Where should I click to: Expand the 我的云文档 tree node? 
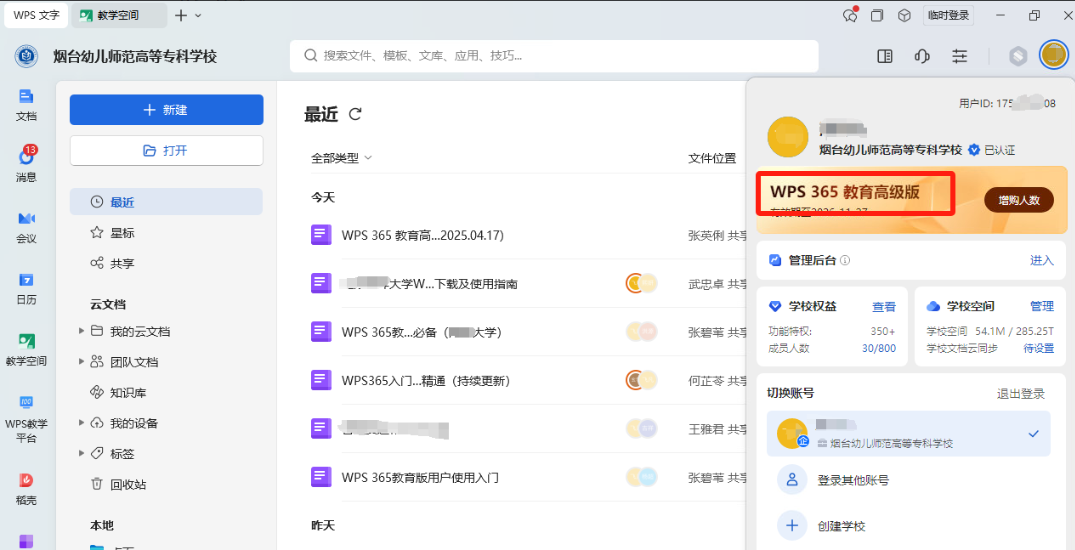[x=82, y=332]
